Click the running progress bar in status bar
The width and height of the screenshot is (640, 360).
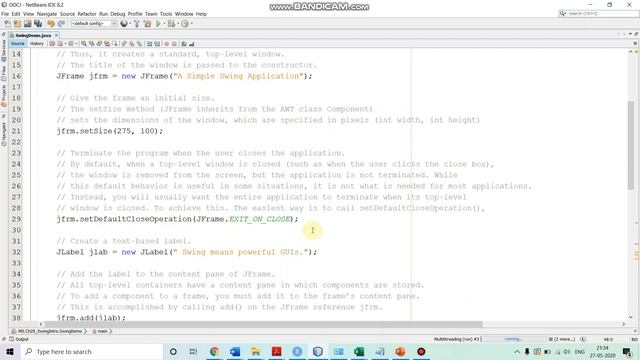click(515, 339)
